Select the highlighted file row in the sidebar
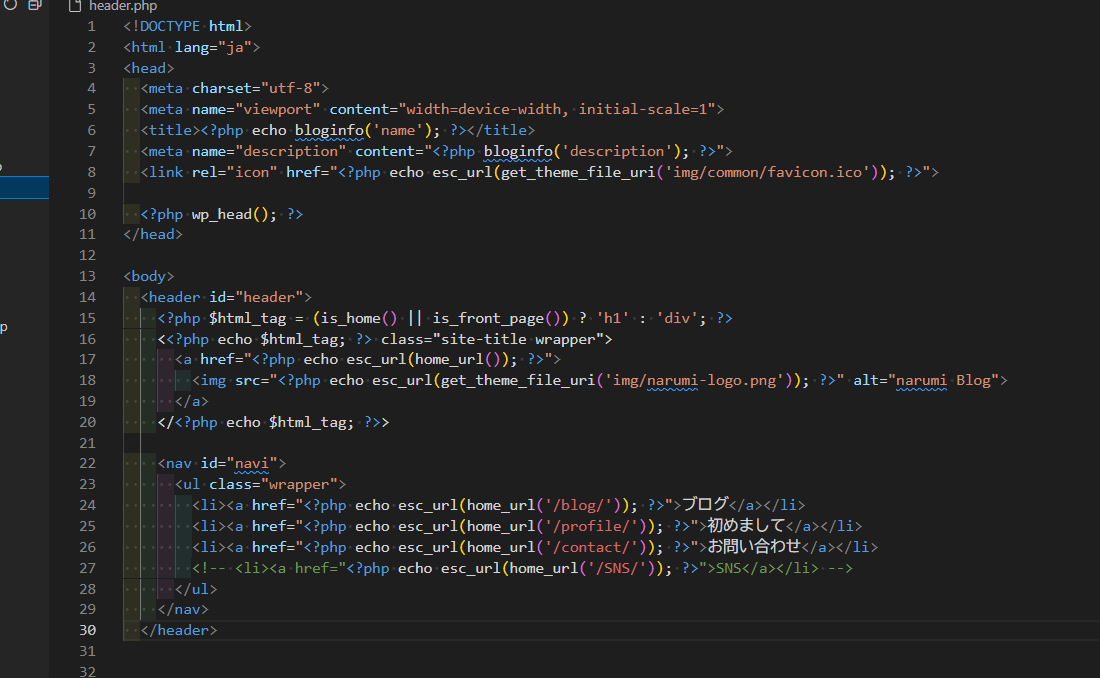 (24, 188)
